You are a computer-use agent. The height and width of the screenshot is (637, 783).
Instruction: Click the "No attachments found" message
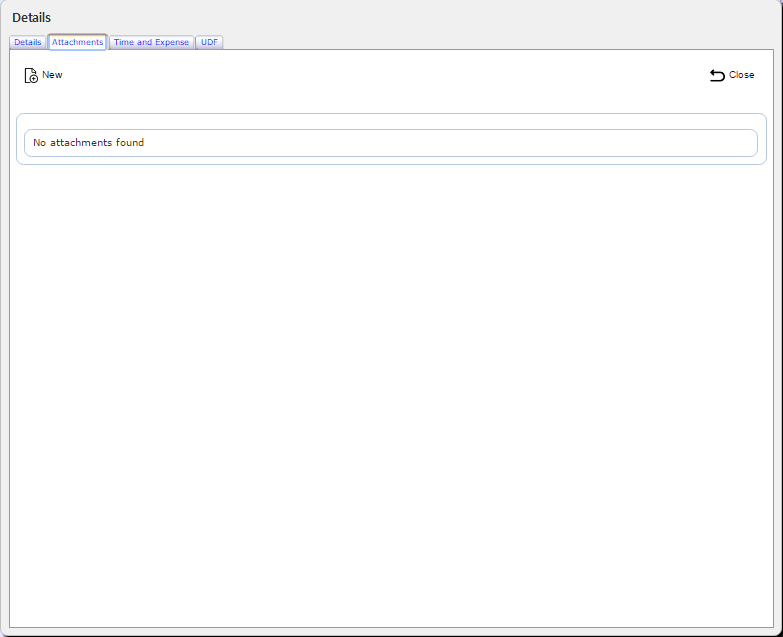pyautogui.click(x=88, y=143)
